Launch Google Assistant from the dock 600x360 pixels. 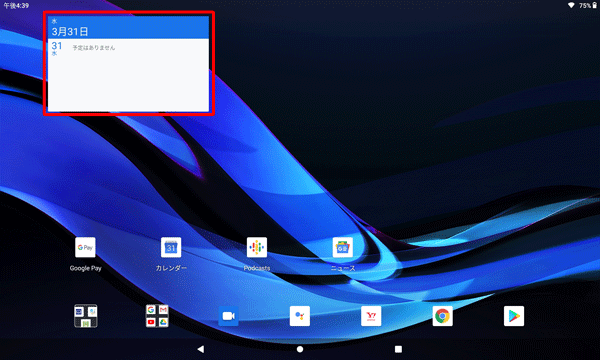pyautogui.click(x=300, y=316)
